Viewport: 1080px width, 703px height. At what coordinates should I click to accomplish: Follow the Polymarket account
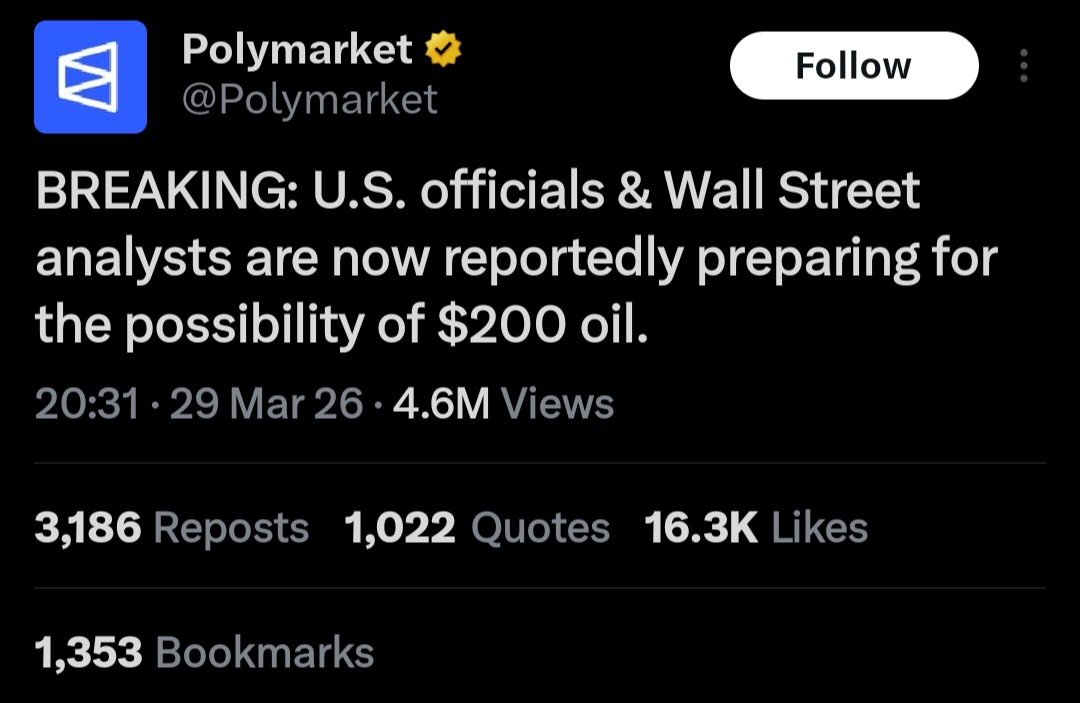[x=853, y=66]
